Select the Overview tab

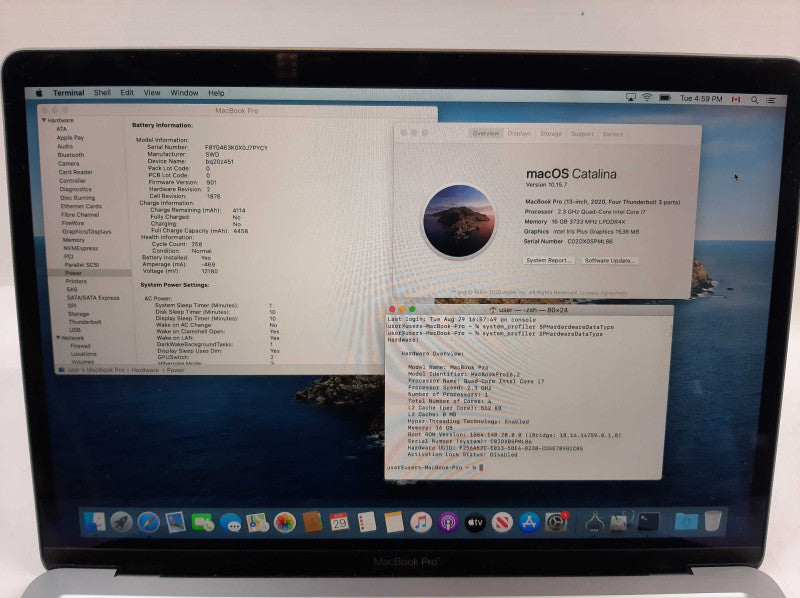click(486, 133)
